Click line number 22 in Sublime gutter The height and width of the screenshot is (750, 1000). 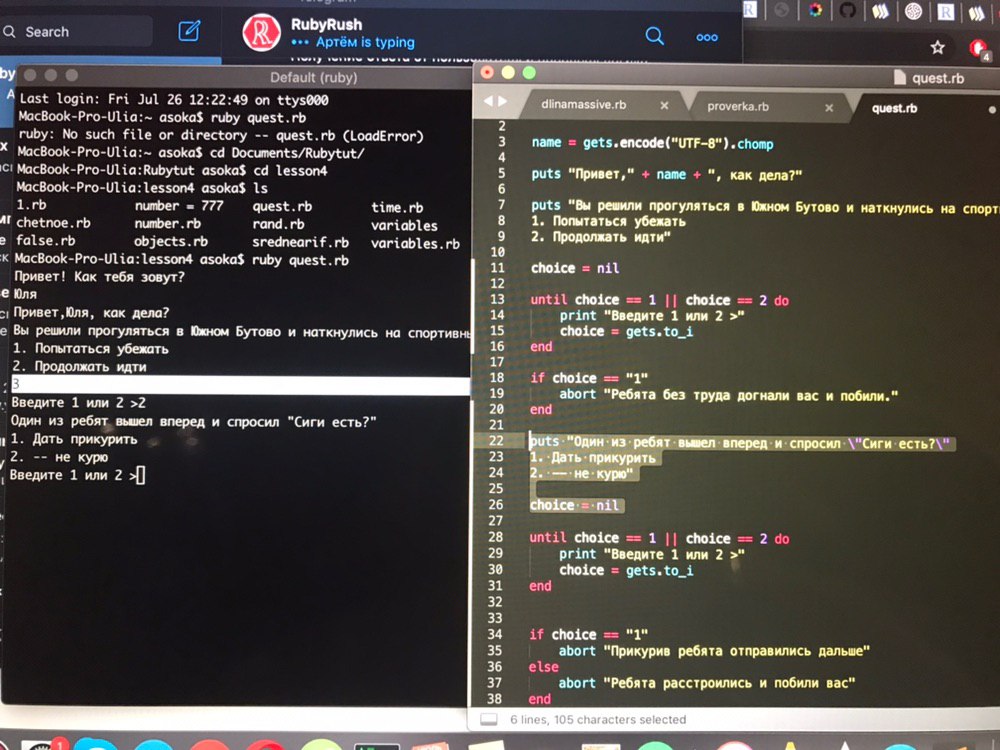[x=496, y=441]
